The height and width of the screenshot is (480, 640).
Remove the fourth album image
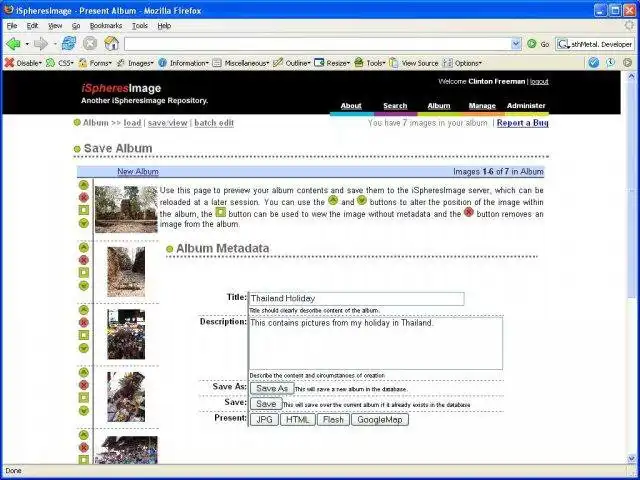pos(84,385)
